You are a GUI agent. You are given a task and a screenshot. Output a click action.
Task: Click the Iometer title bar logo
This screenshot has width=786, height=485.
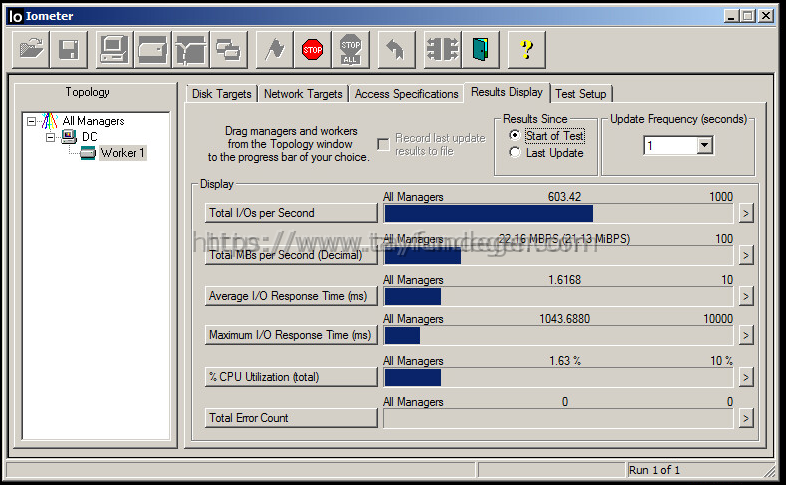[16, 16]
